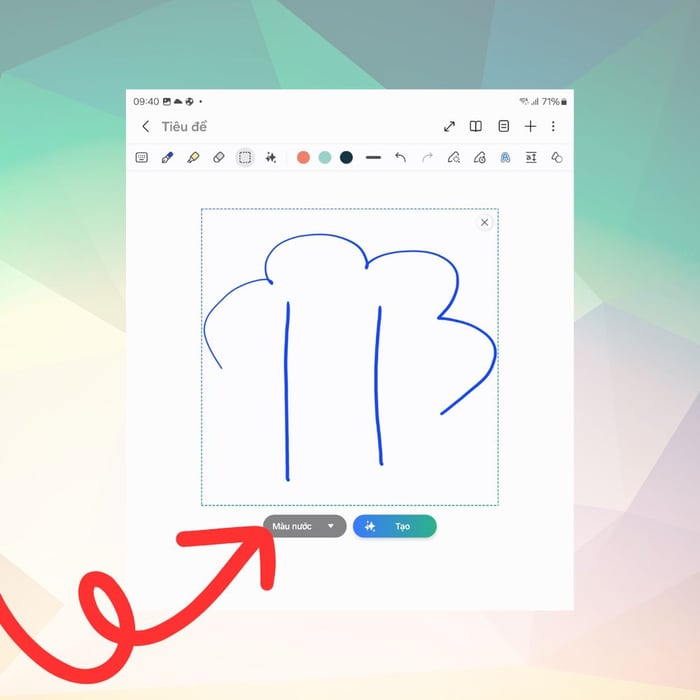This screenshot has height=700, width=700.
Task: Open the handwriting lock/style tool
Action: (x=479, y=157)
